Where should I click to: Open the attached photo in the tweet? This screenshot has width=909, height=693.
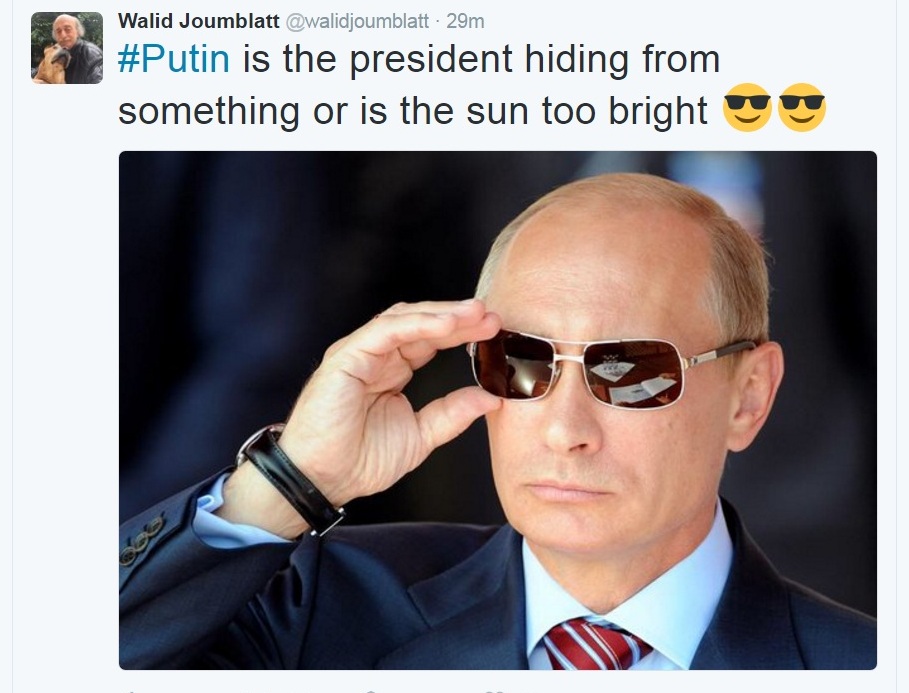pyautogui.click(x=497, y=410)
